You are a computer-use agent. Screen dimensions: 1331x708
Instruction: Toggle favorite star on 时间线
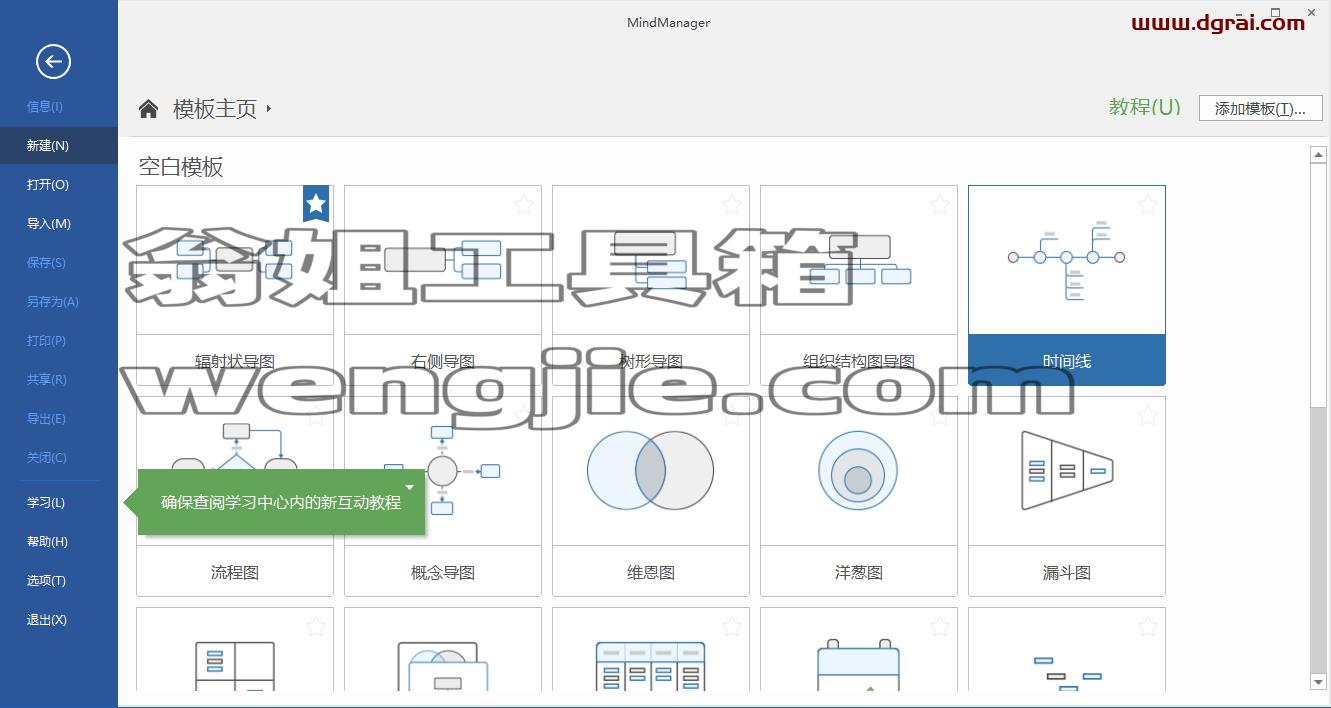[x=1148, y=205]
